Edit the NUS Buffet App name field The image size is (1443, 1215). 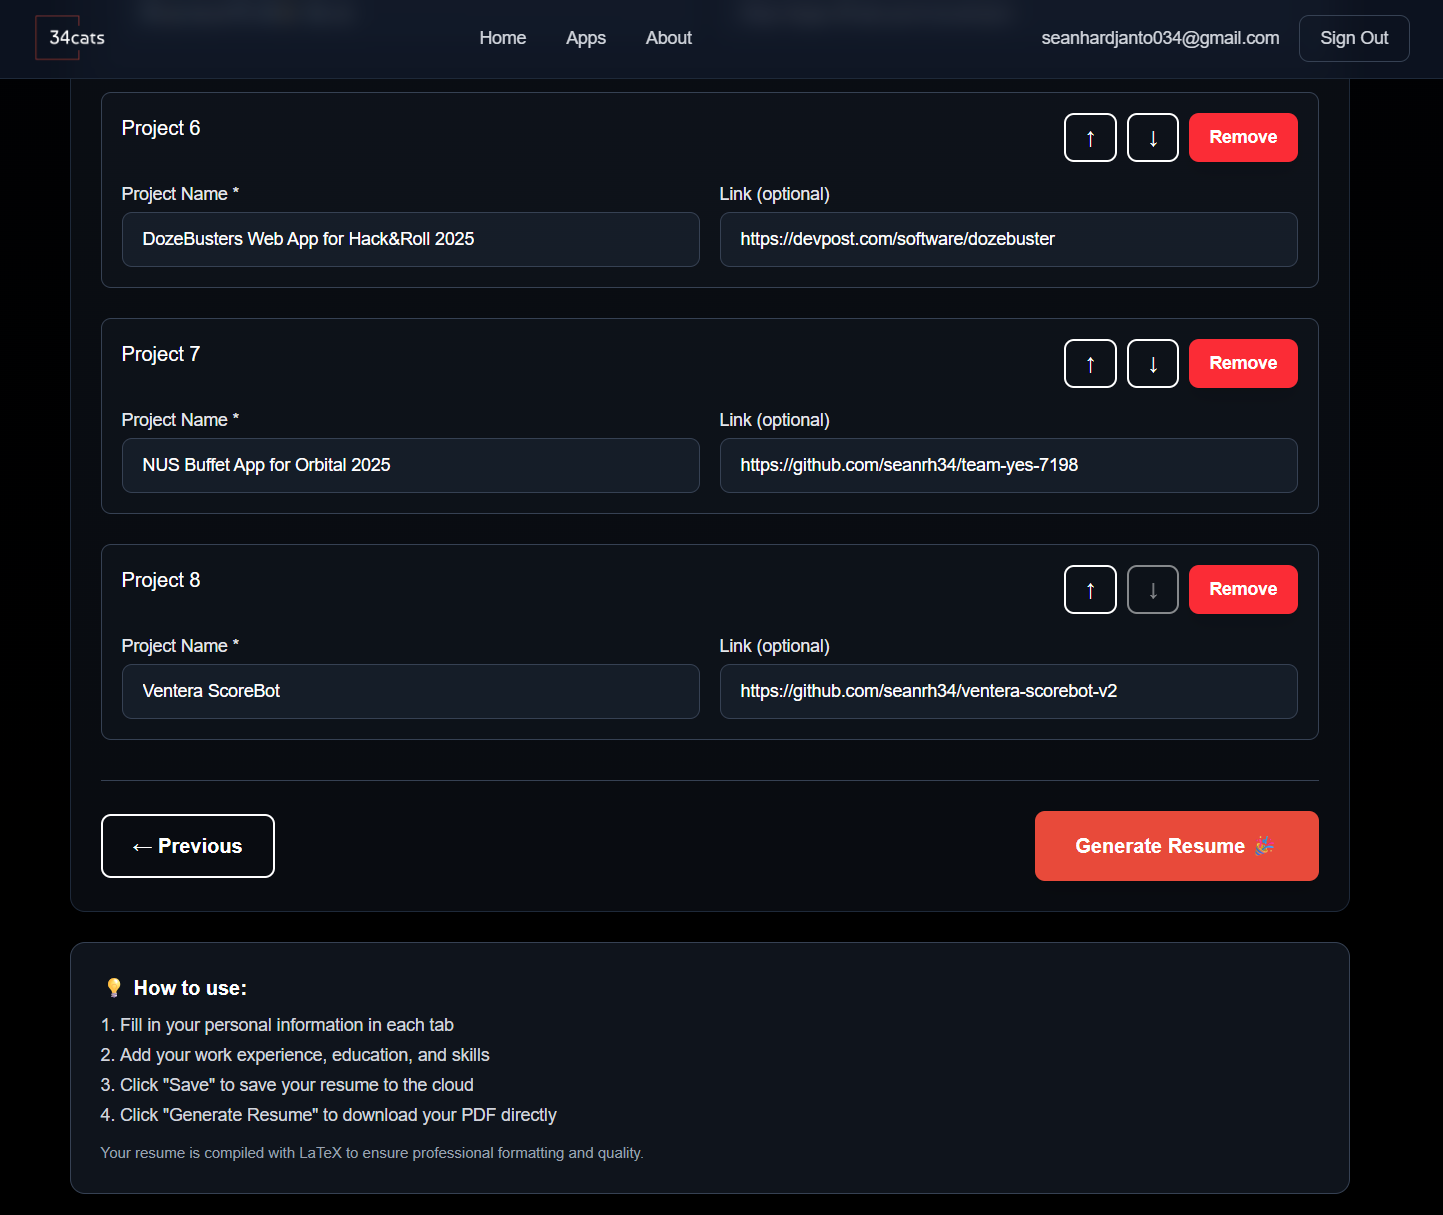click(410, 466)
